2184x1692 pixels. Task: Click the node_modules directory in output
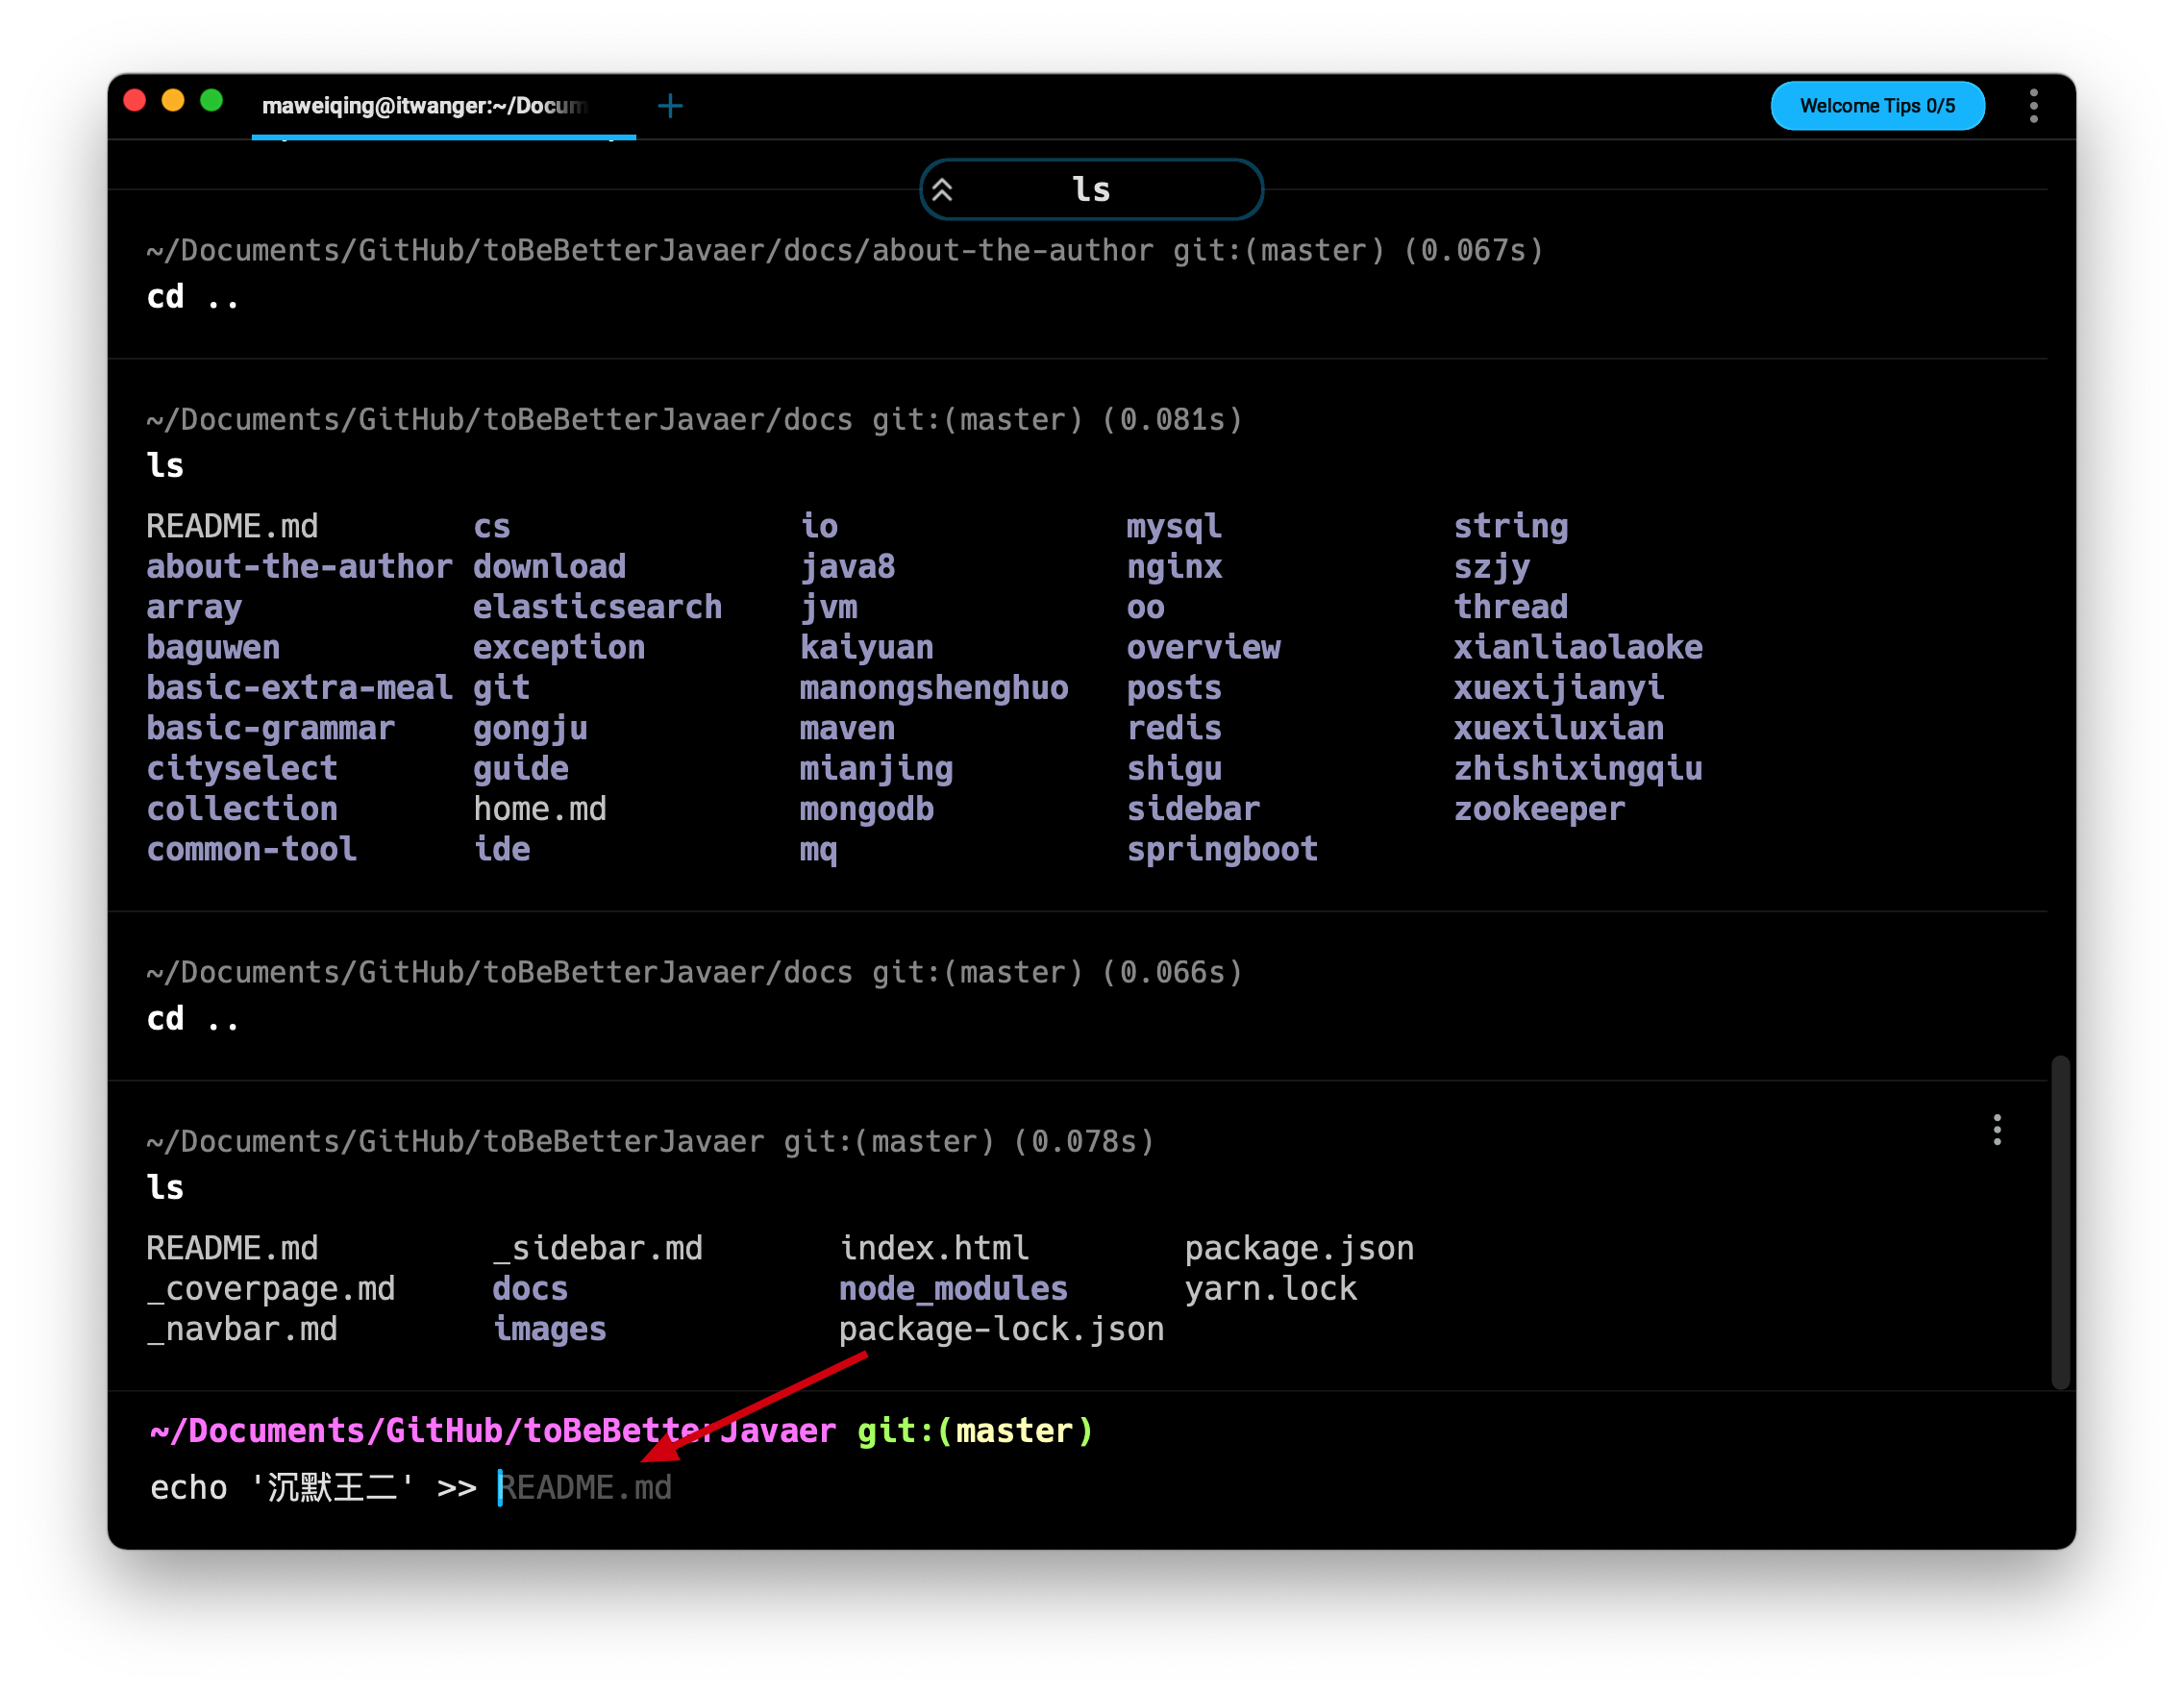(952, 1289)
